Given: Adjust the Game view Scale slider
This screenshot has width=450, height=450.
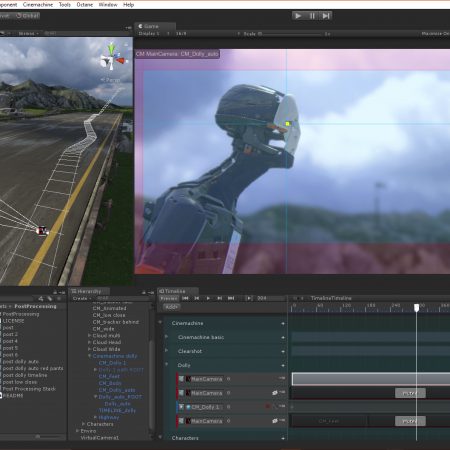Looking at the screenshot, I should click(293, 34).
